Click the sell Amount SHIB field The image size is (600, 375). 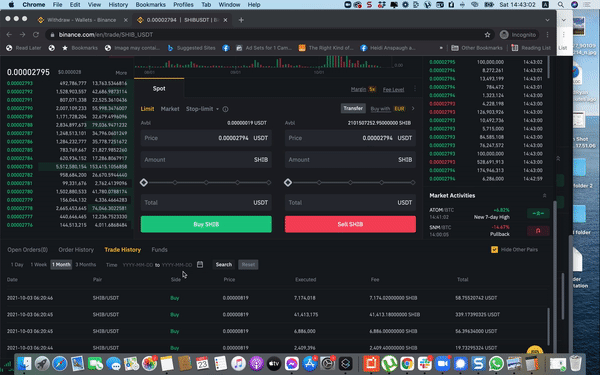point(350,160)
